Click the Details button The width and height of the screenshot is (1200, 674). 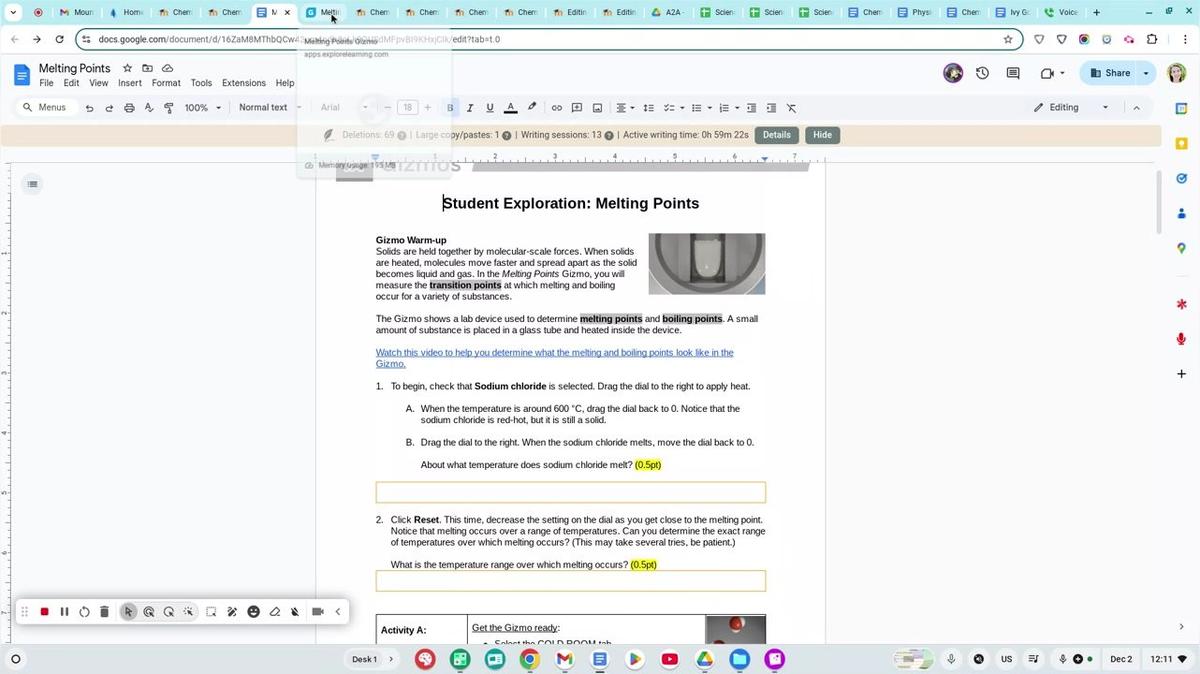pos(776,135)
